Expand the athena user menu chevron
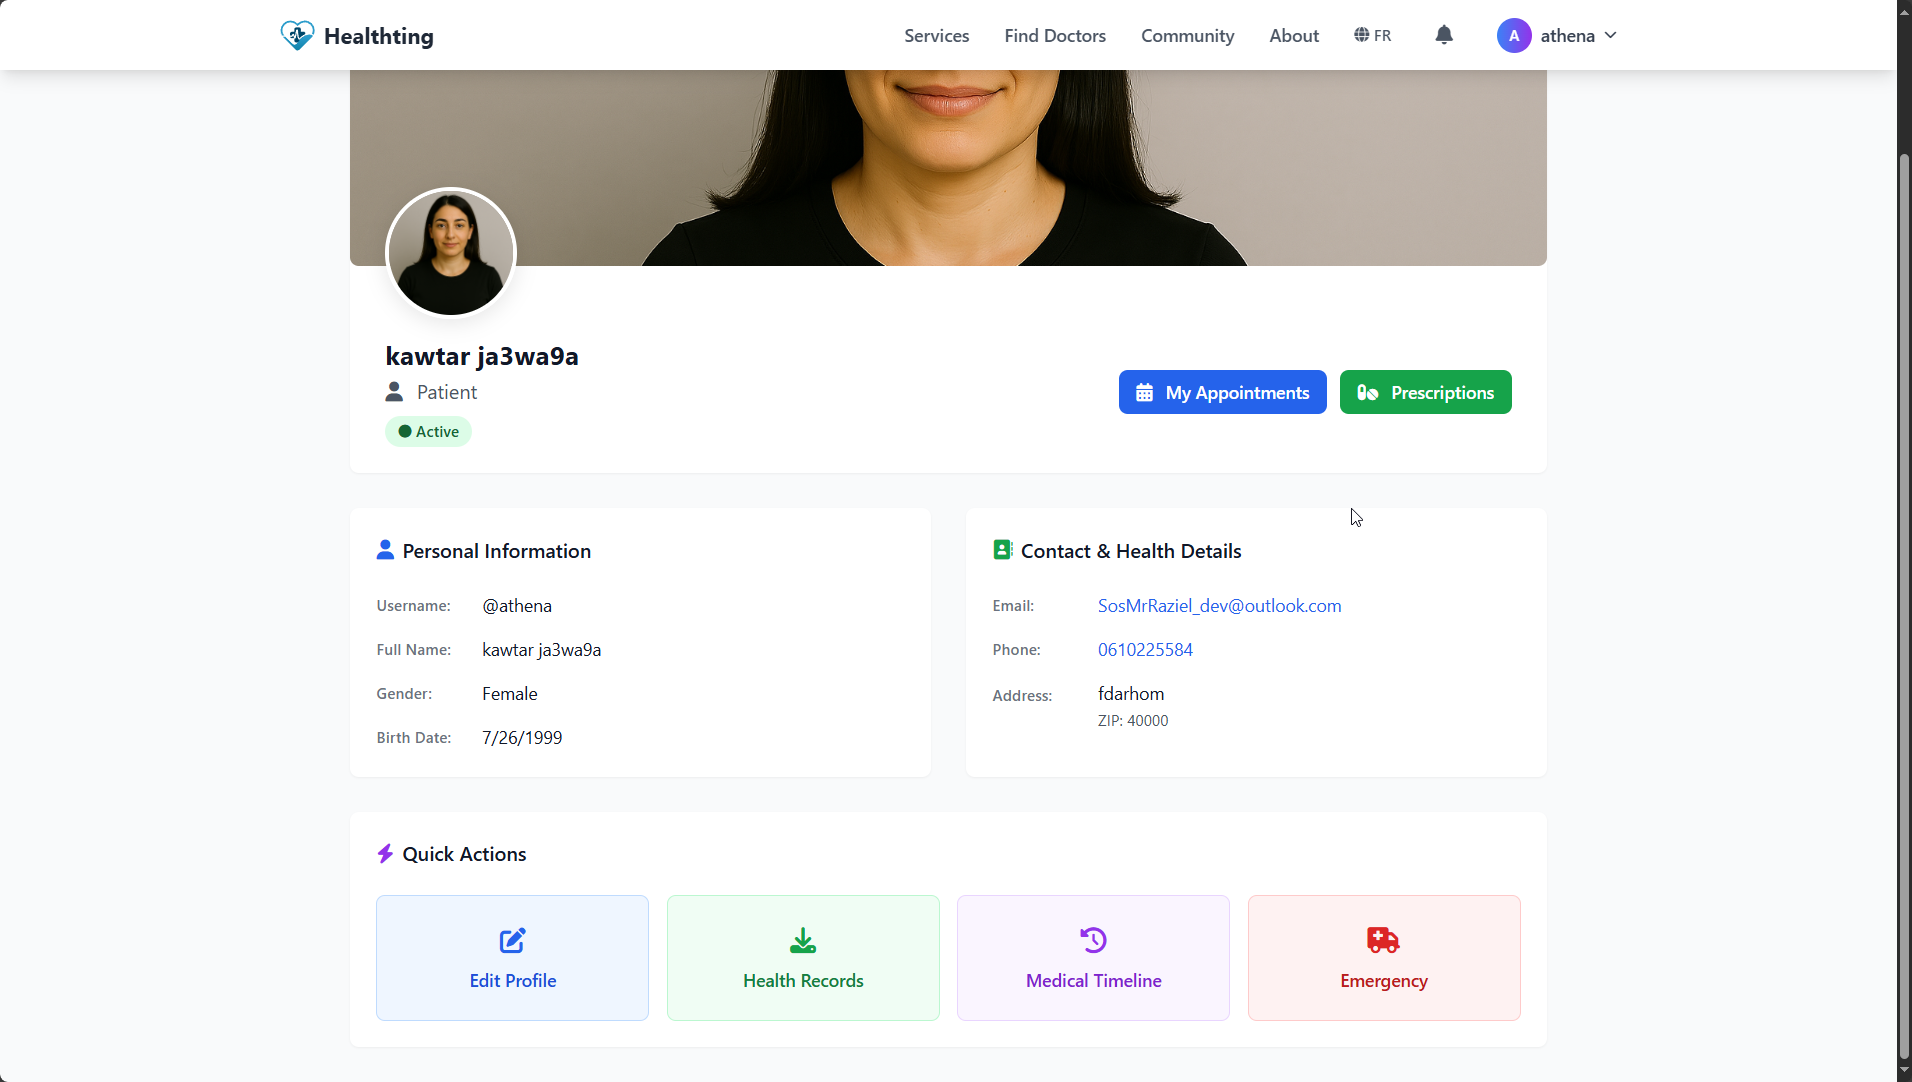This screenshot has width=1912, height=1082. tap(1610, 36)
